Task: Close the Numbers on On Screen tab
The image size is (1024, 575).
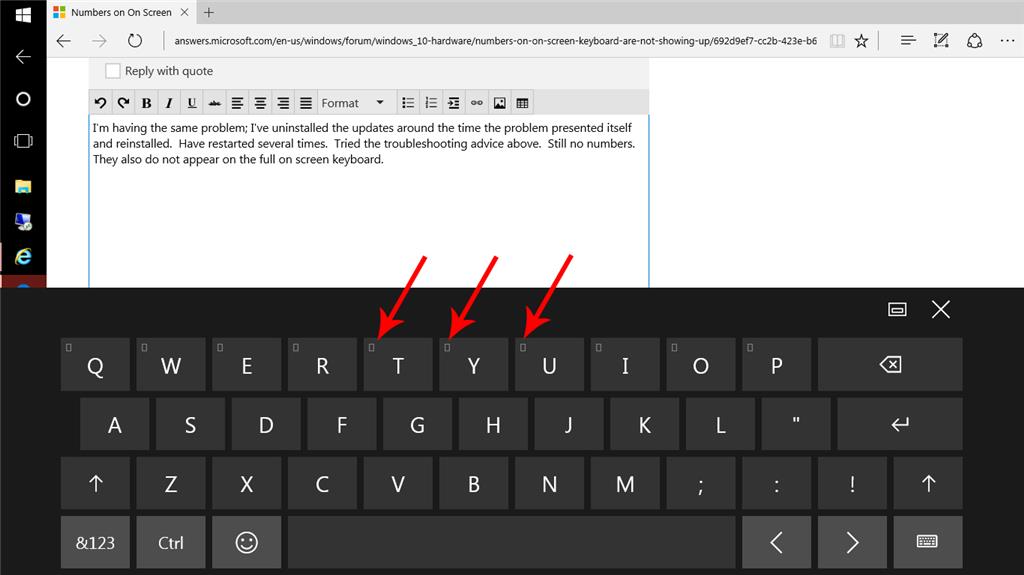Action: [x=184, y=12]
